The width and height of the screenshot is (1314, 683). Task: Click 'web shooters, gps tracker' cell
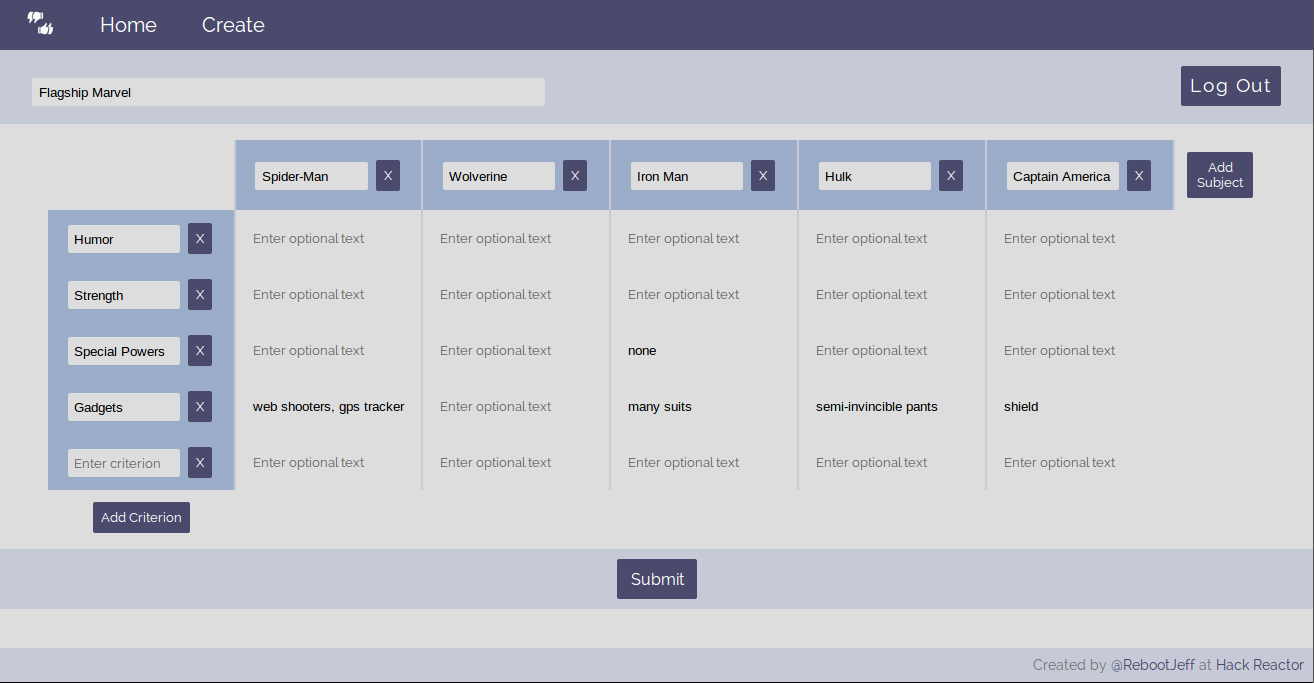point(329,406)
